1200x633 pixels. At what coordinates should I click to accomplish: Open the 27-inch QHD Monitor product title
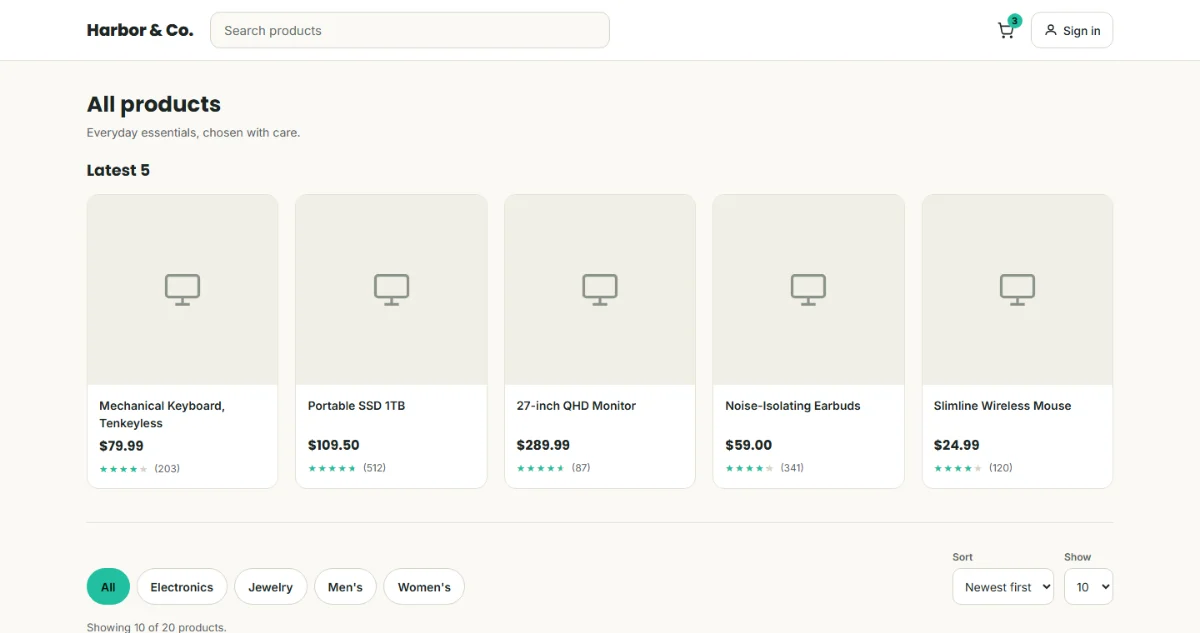tap(576, 406)
